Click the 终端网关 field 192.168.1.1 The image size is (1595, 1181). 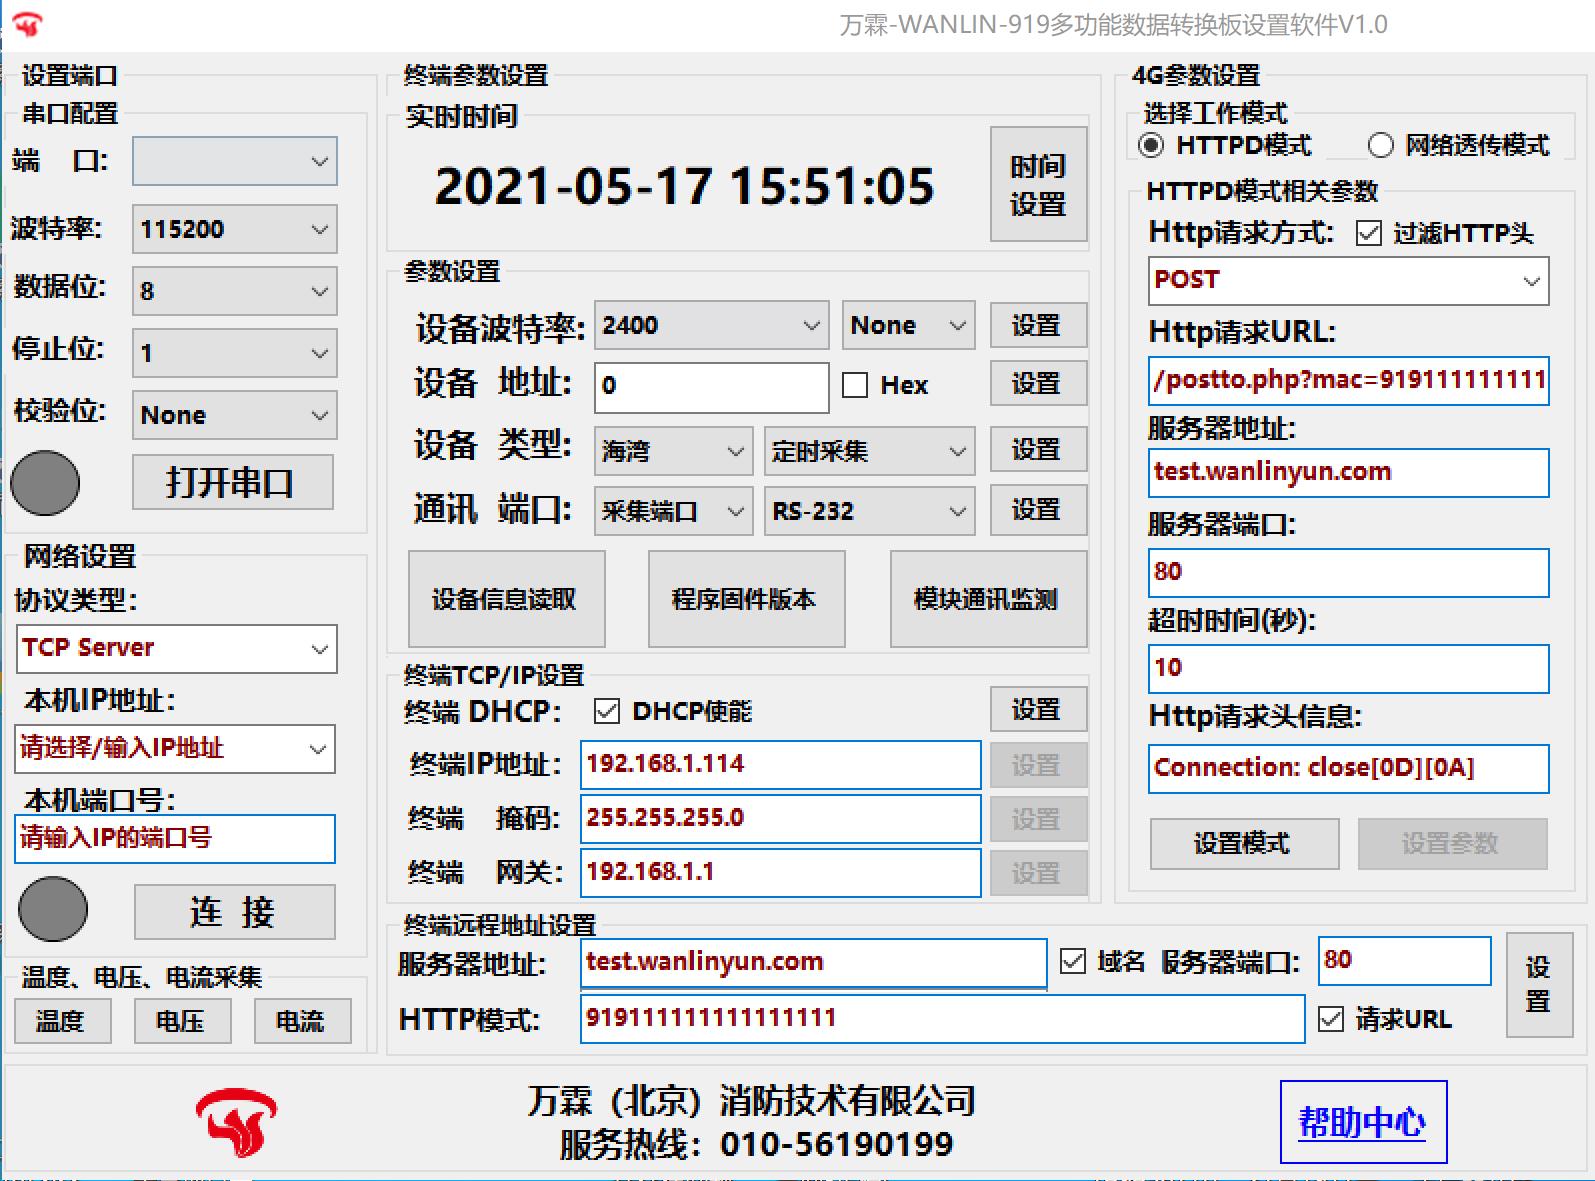[780, 873]
